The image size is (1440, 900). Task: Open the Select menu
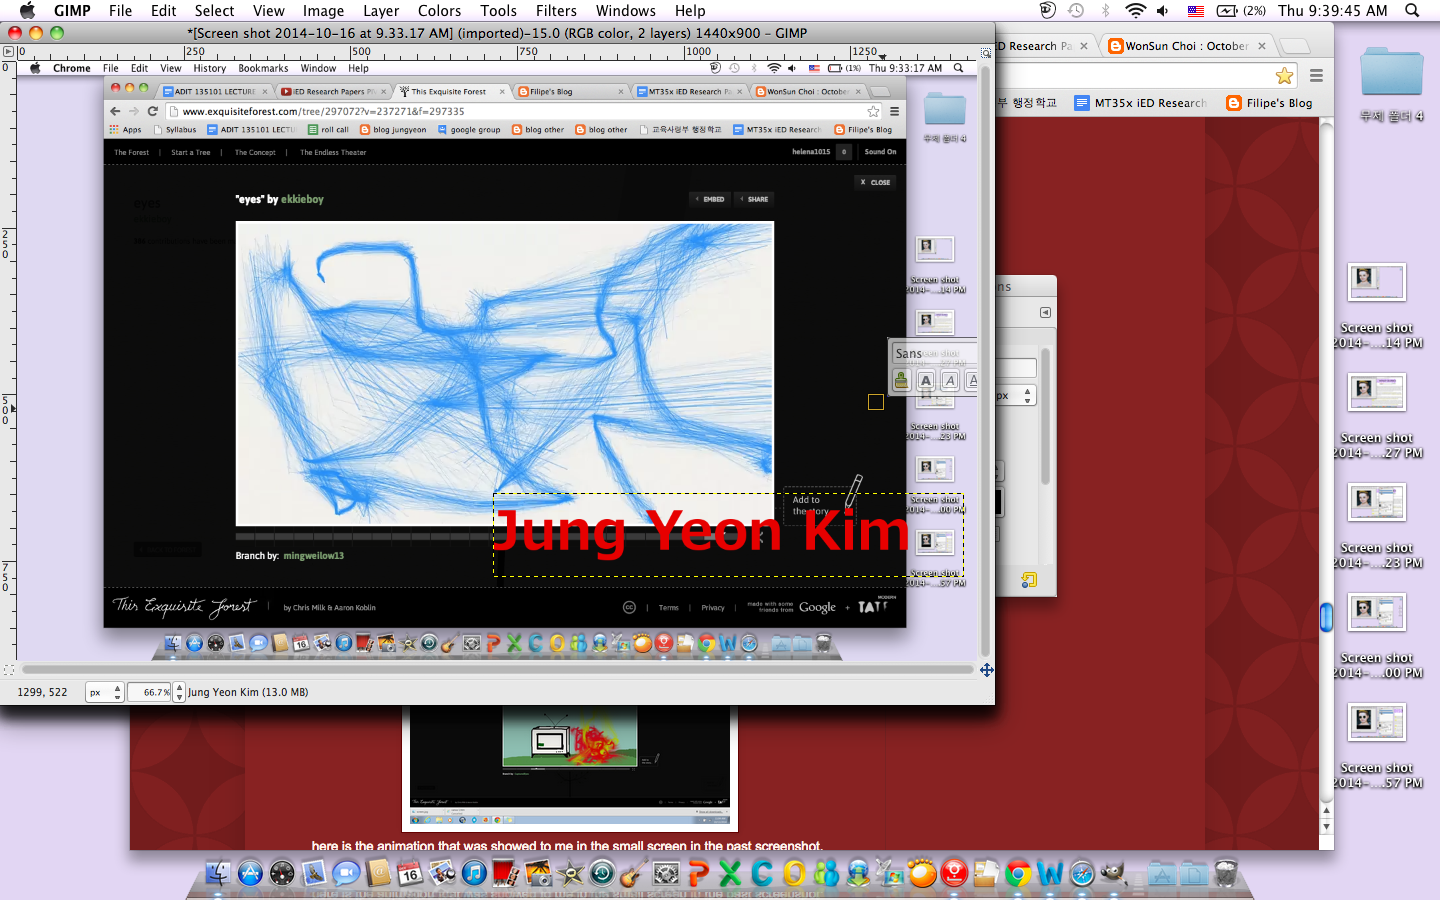(x=214, y=11)
